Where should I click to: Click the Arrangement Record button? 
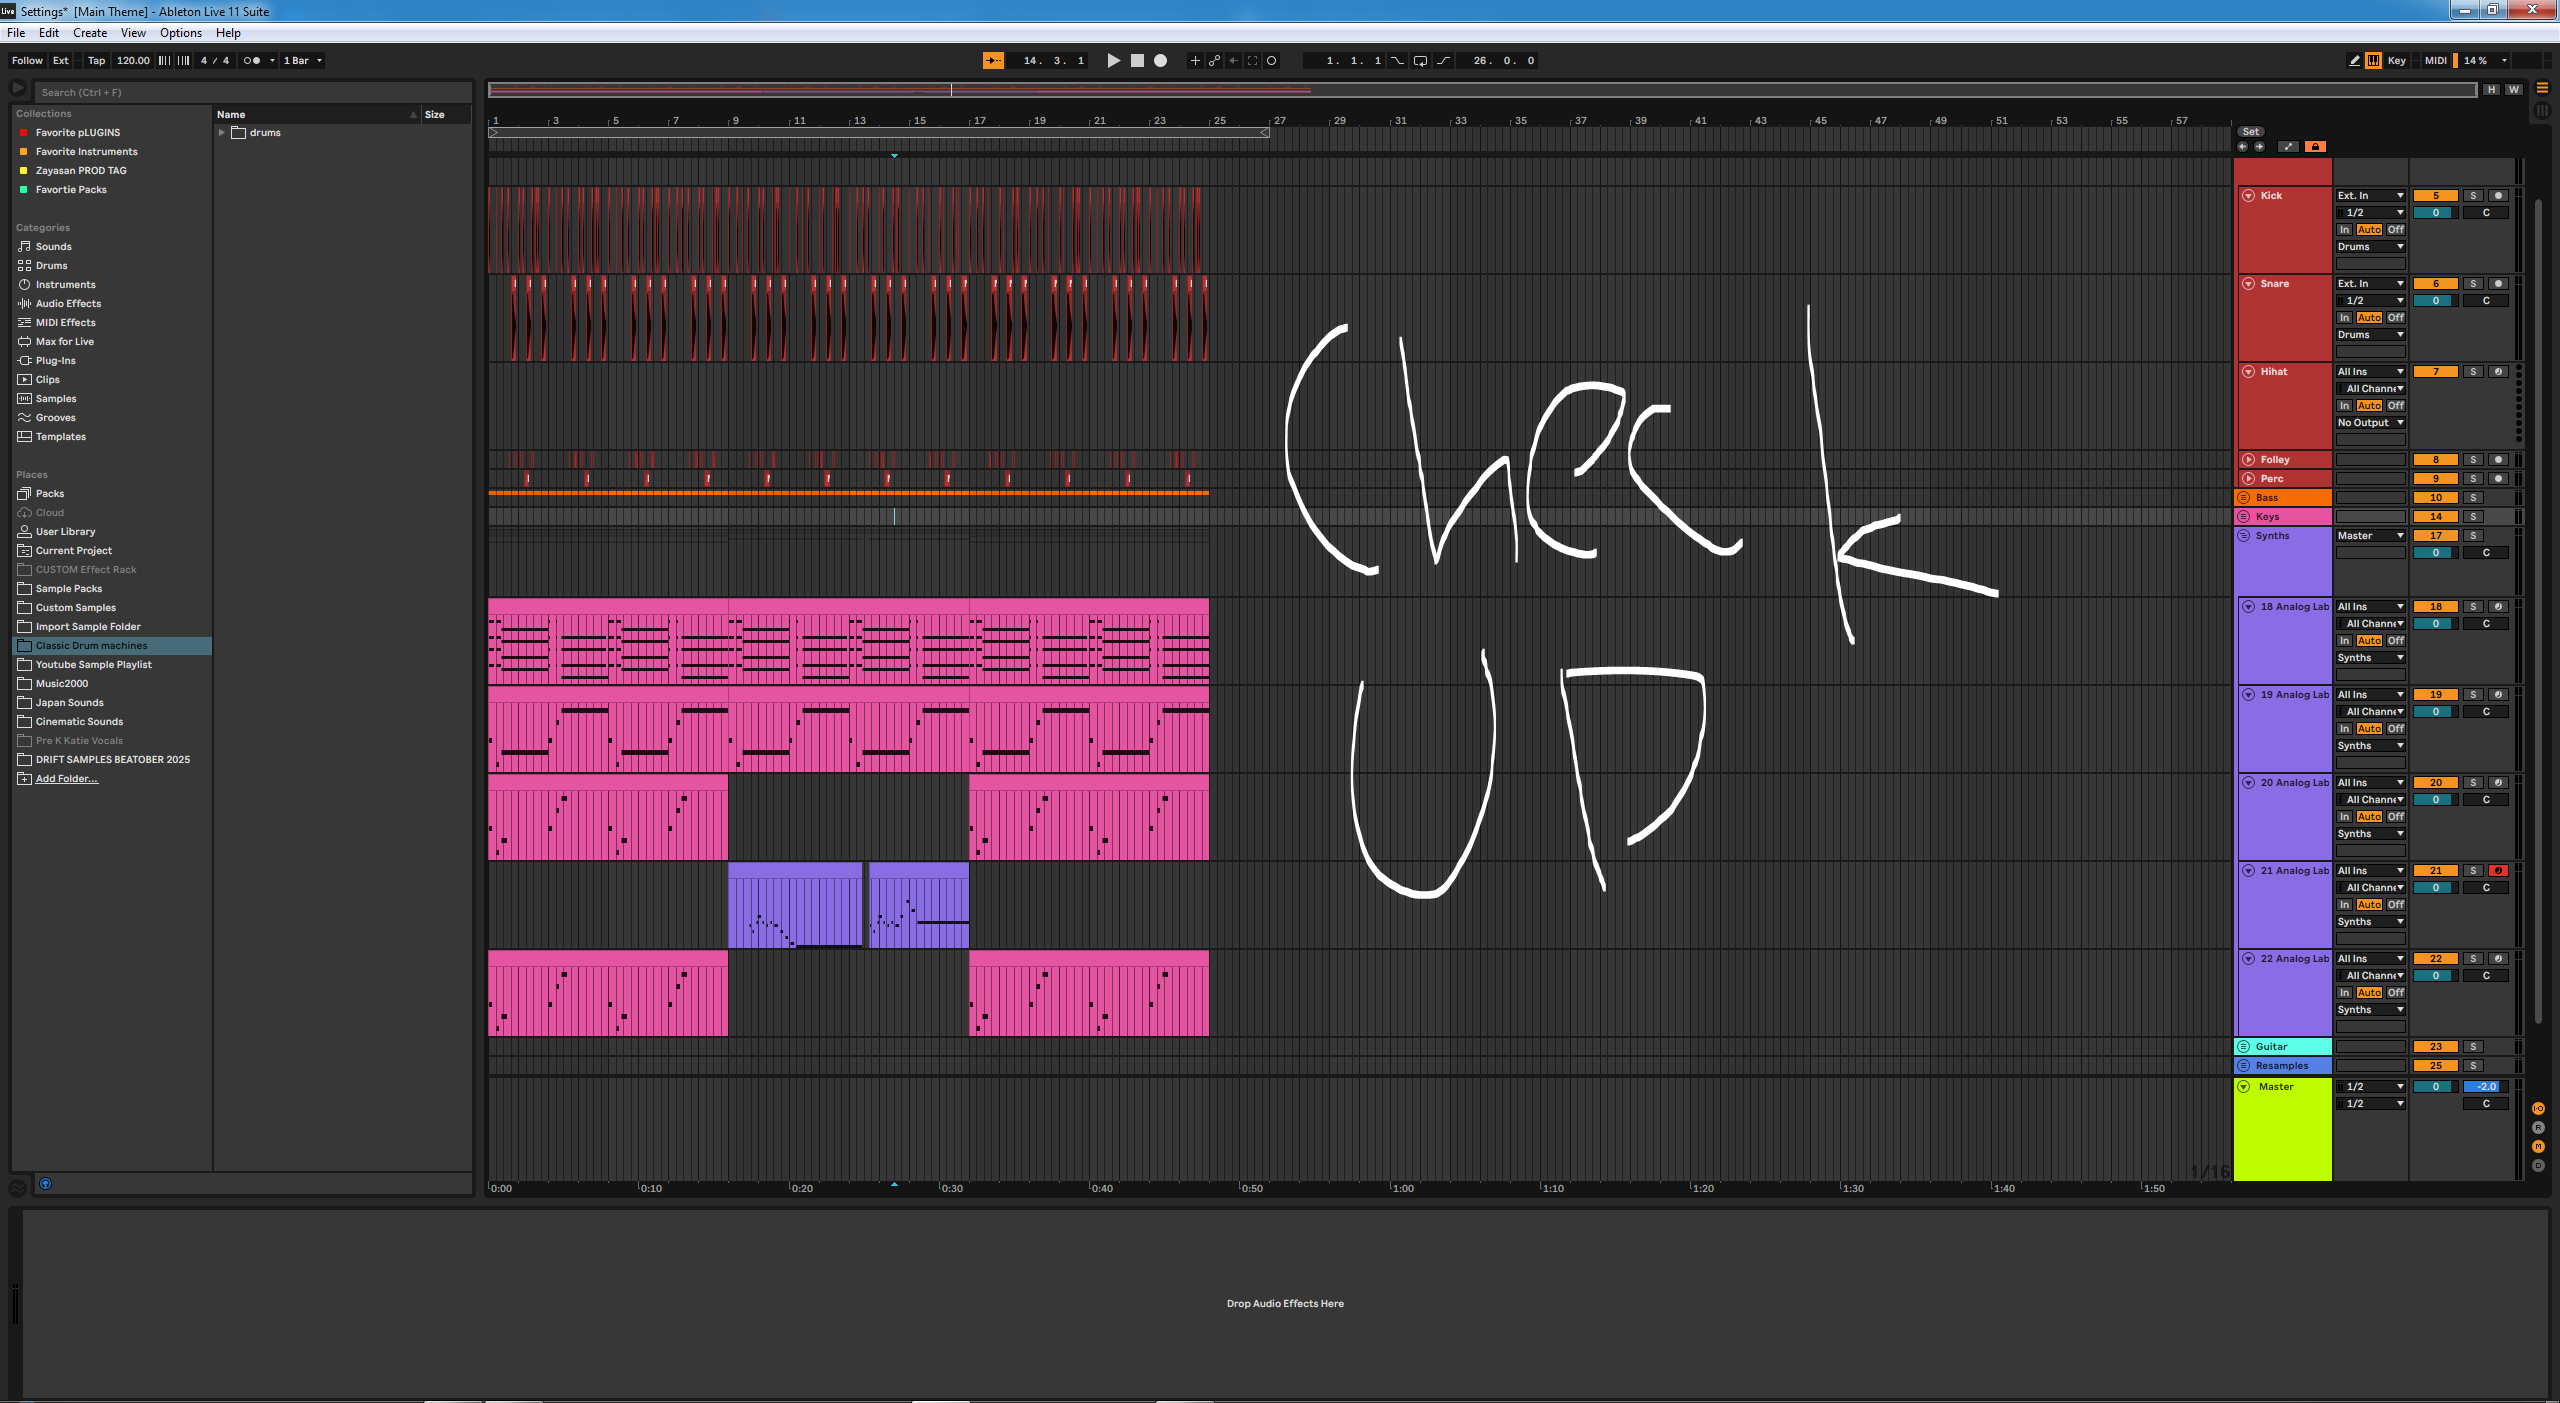click(x=1160, y=61)
